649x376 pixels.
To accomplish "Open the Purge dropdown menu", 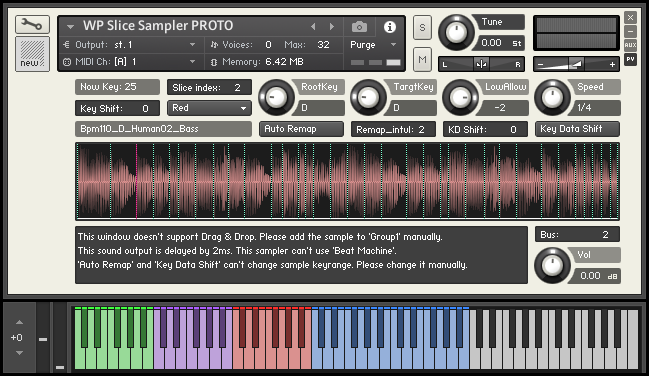I will [373, 45].
